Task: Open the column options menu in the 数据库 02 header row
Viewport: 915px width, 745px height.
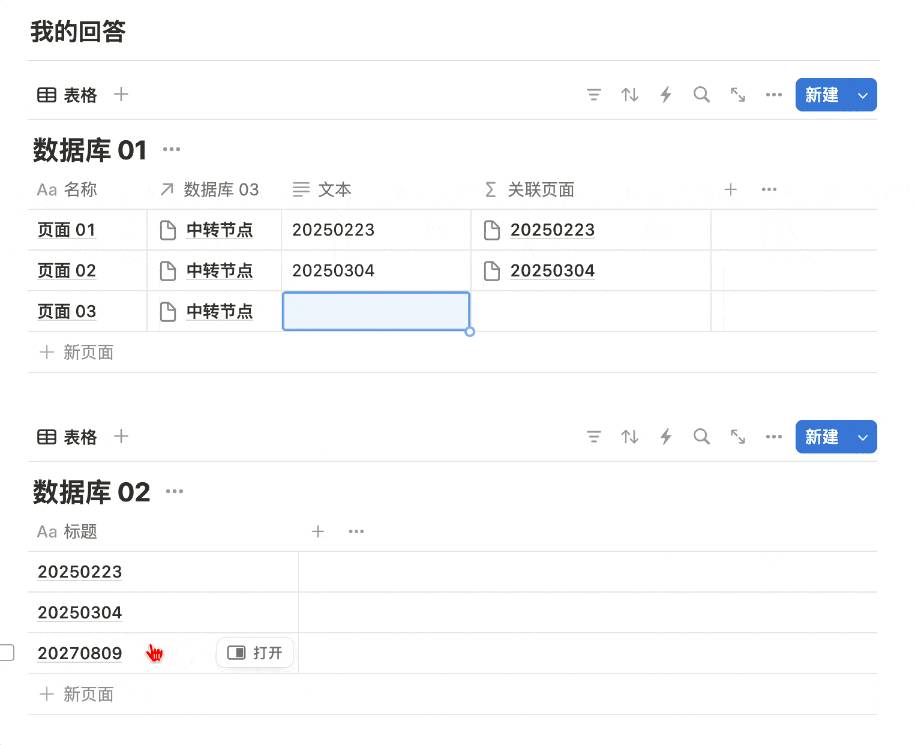Action: 356,531
